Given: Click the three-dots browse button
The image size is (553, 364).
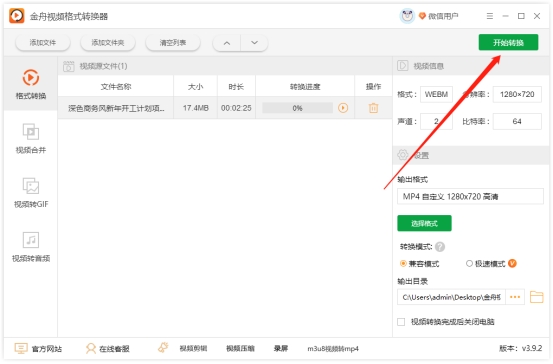Looking at the screenshot, I should click(x=515, y=297).
